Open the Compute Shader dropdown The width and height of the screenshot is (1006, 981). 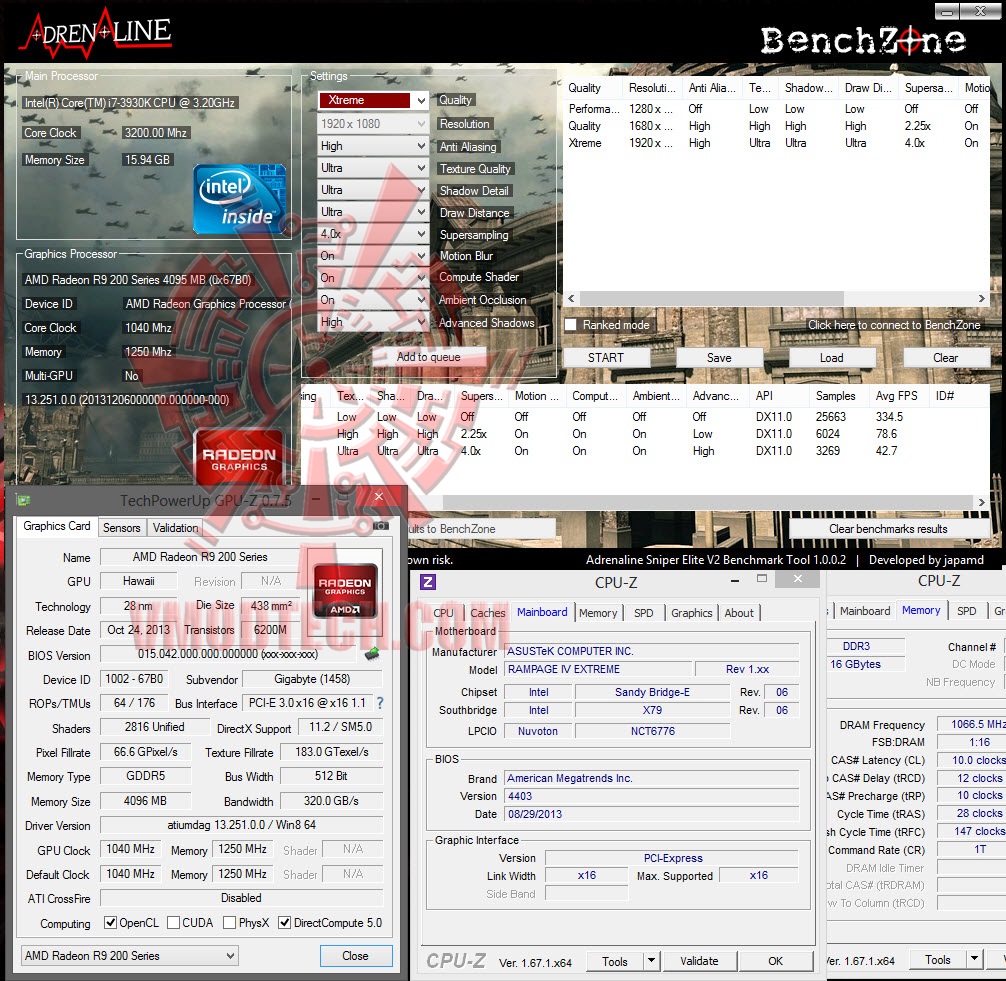[373, 277]
